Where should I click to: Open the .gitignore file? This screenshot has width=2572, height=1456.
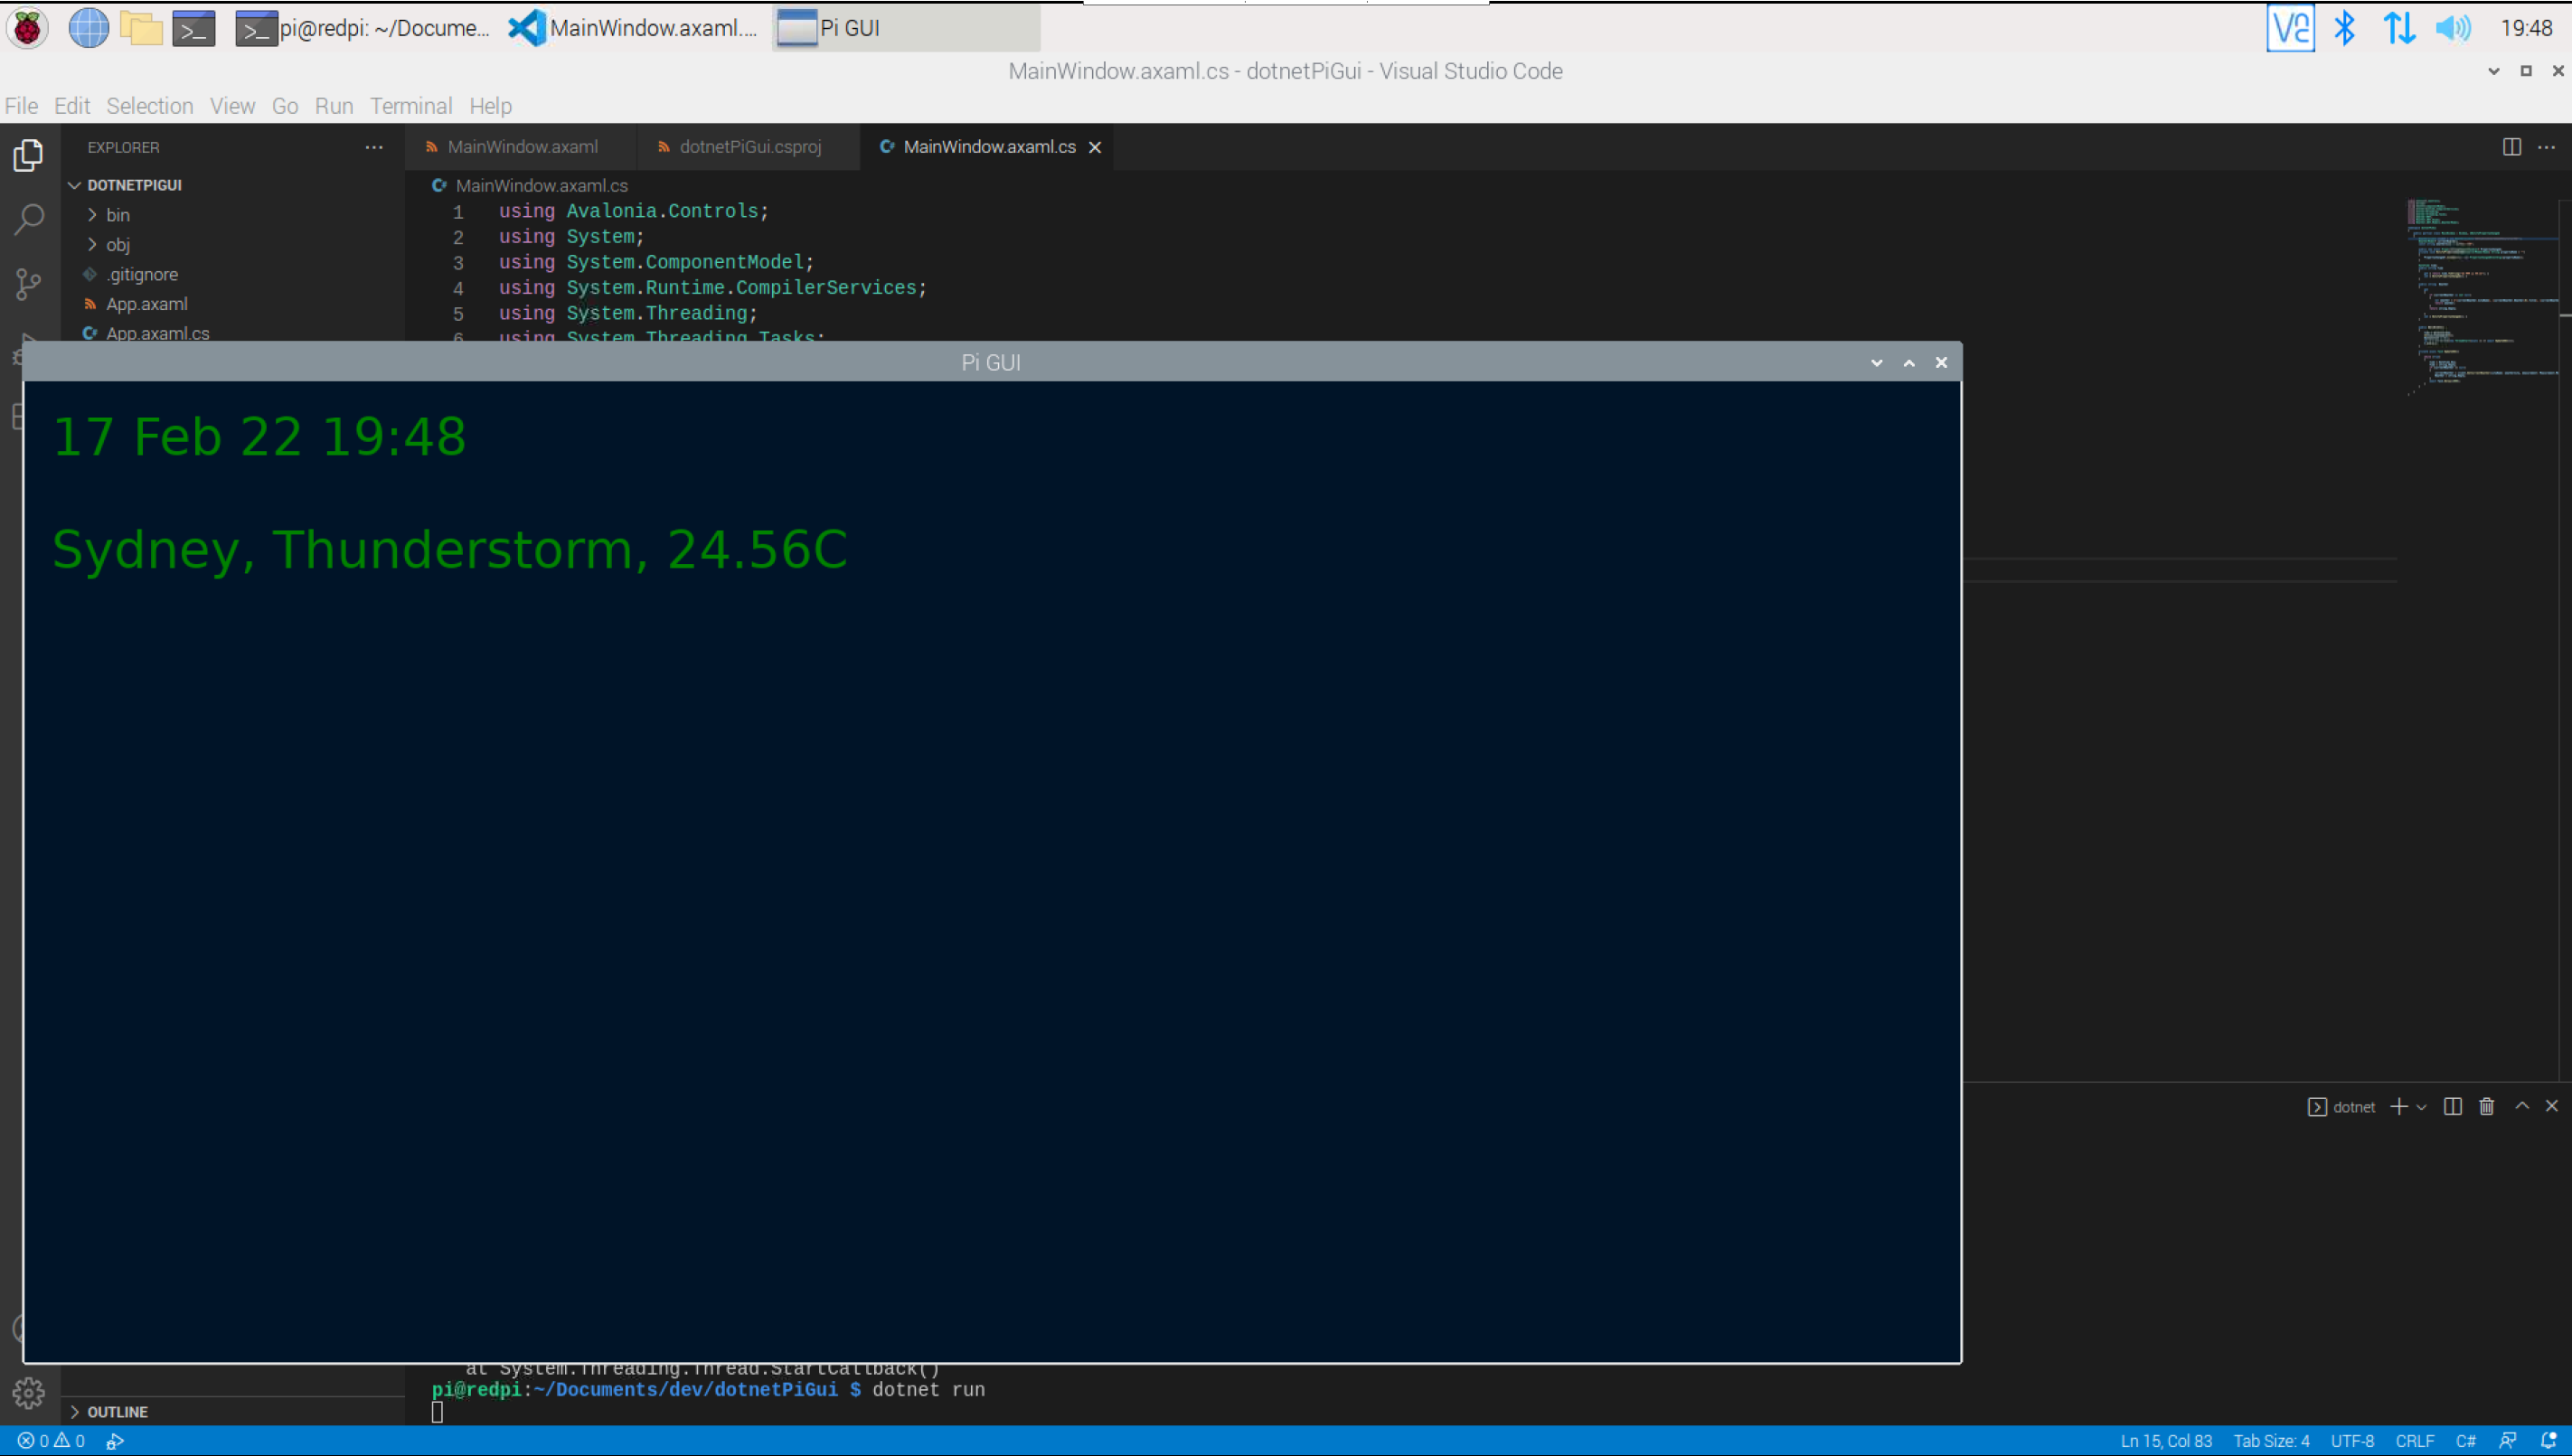[141, 274]
